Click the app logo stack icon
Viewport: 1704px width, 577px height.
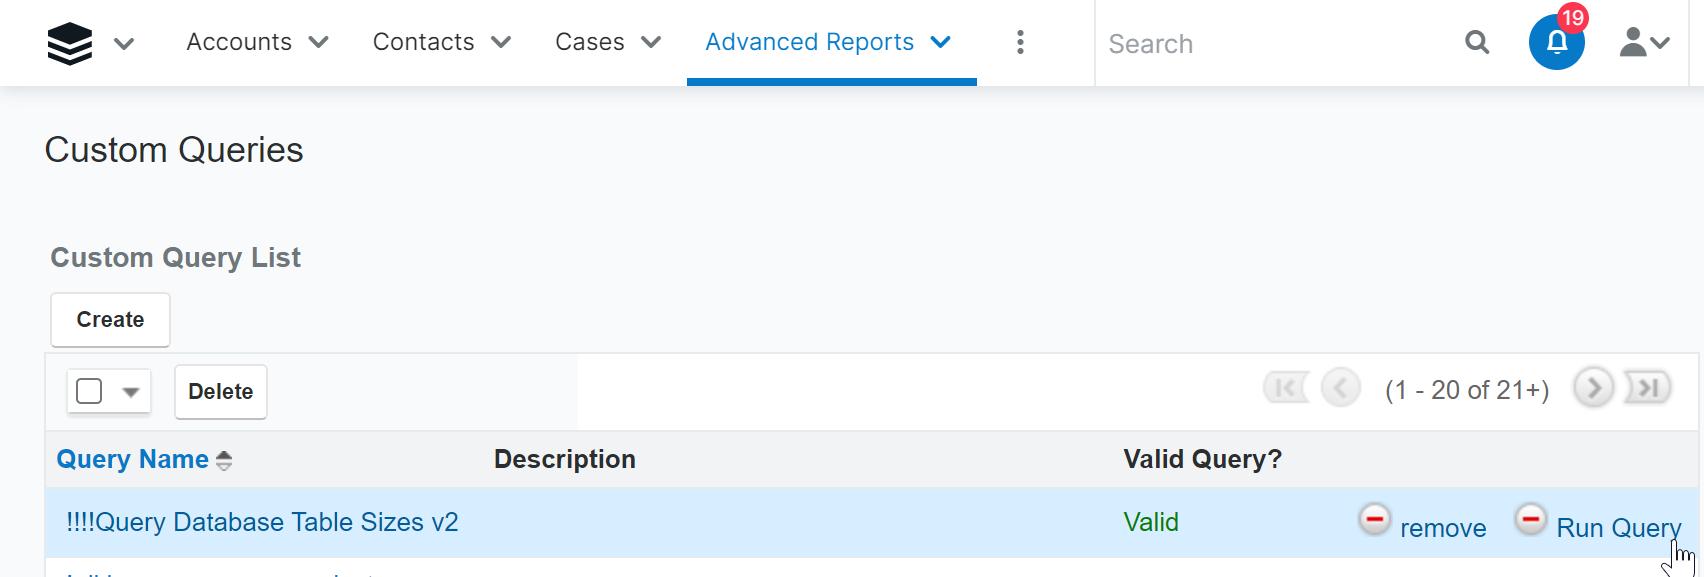(68, 42)
